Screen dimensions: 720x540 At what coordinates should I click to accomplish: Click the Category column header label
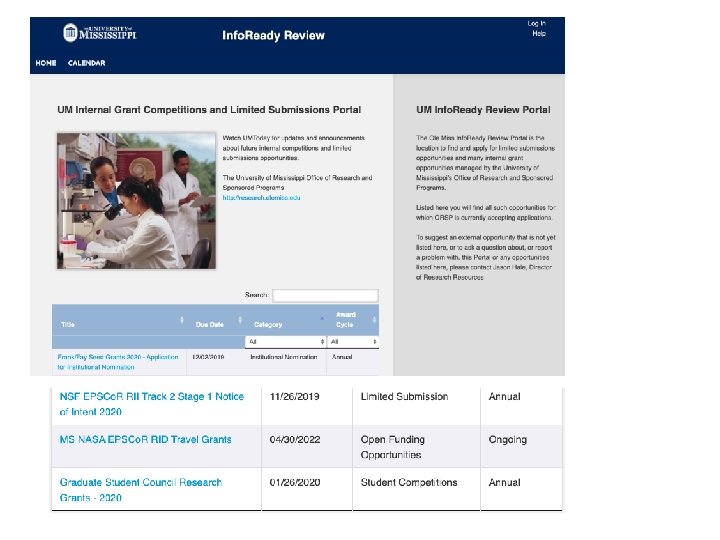(268, 325)
